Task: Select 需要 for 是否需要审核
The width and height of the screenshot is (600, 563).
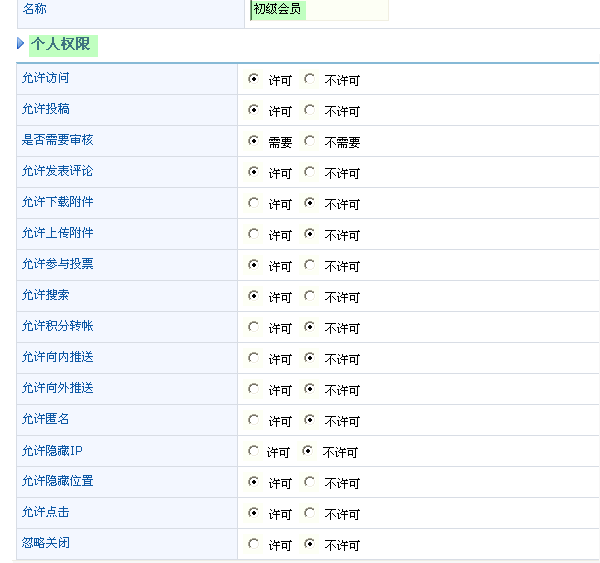Action: coord(254,141)
